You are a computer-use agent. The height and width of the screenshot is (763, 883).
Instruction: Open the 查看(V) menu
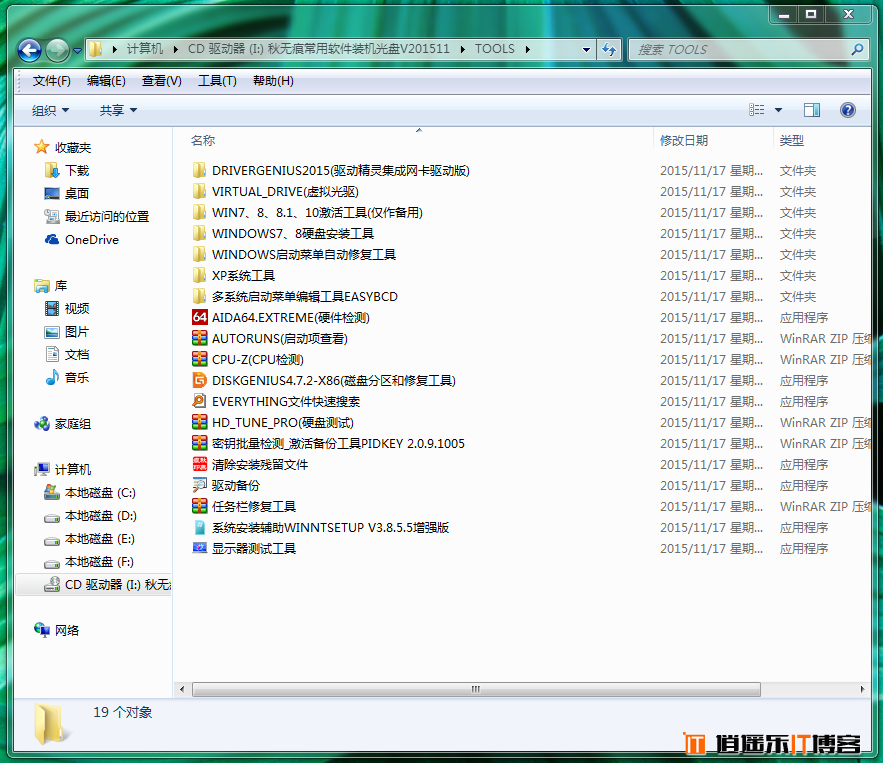(162, 81)
